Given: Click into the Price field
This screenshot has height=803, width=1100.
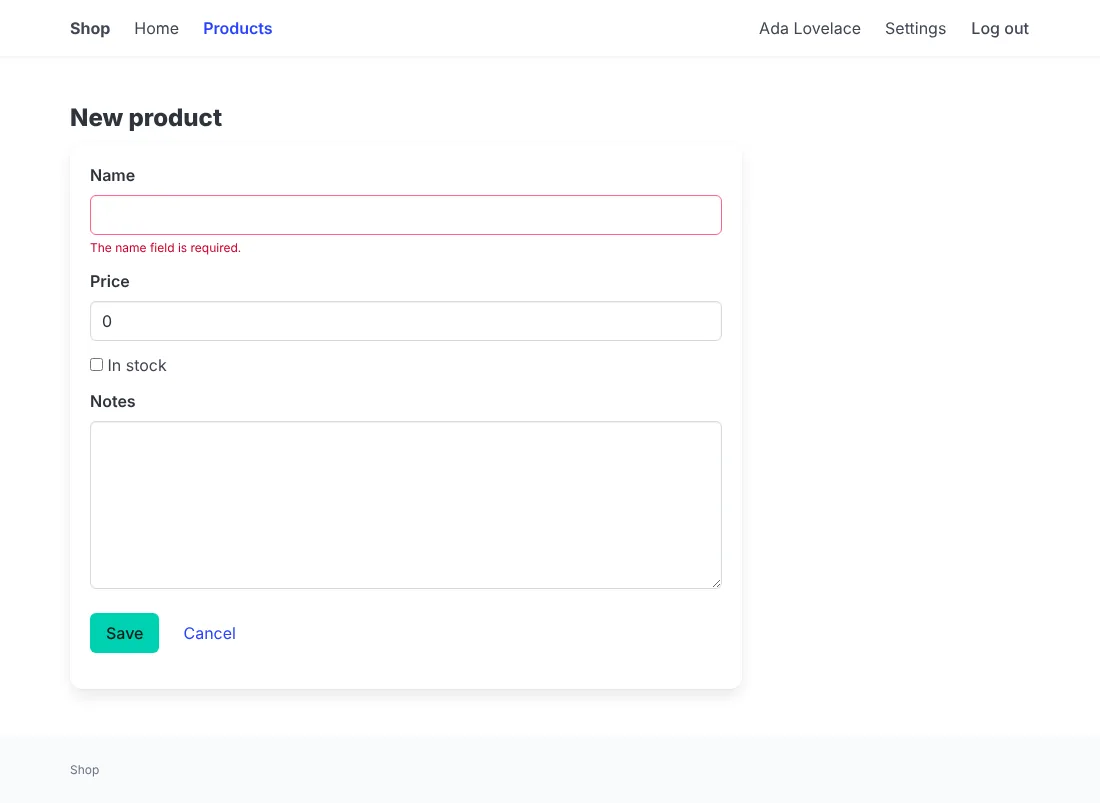Looking at the screenshot, I should coord(405,321).
